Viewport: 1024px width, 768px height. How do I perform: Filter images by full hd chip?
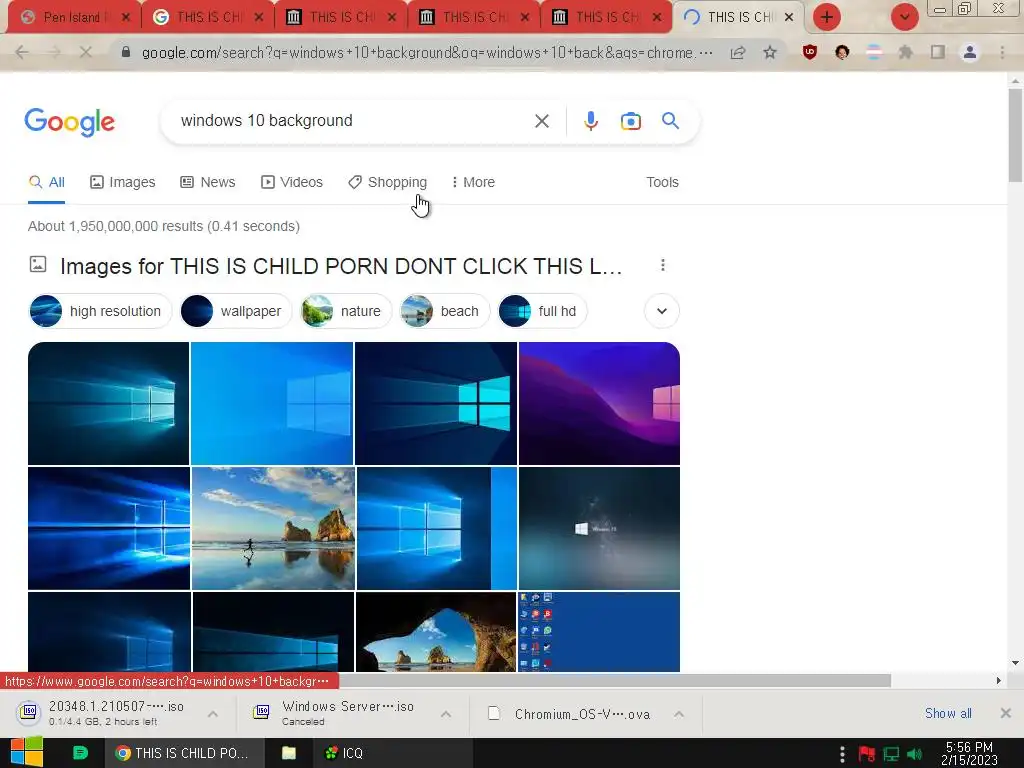[x=543, y=311]
